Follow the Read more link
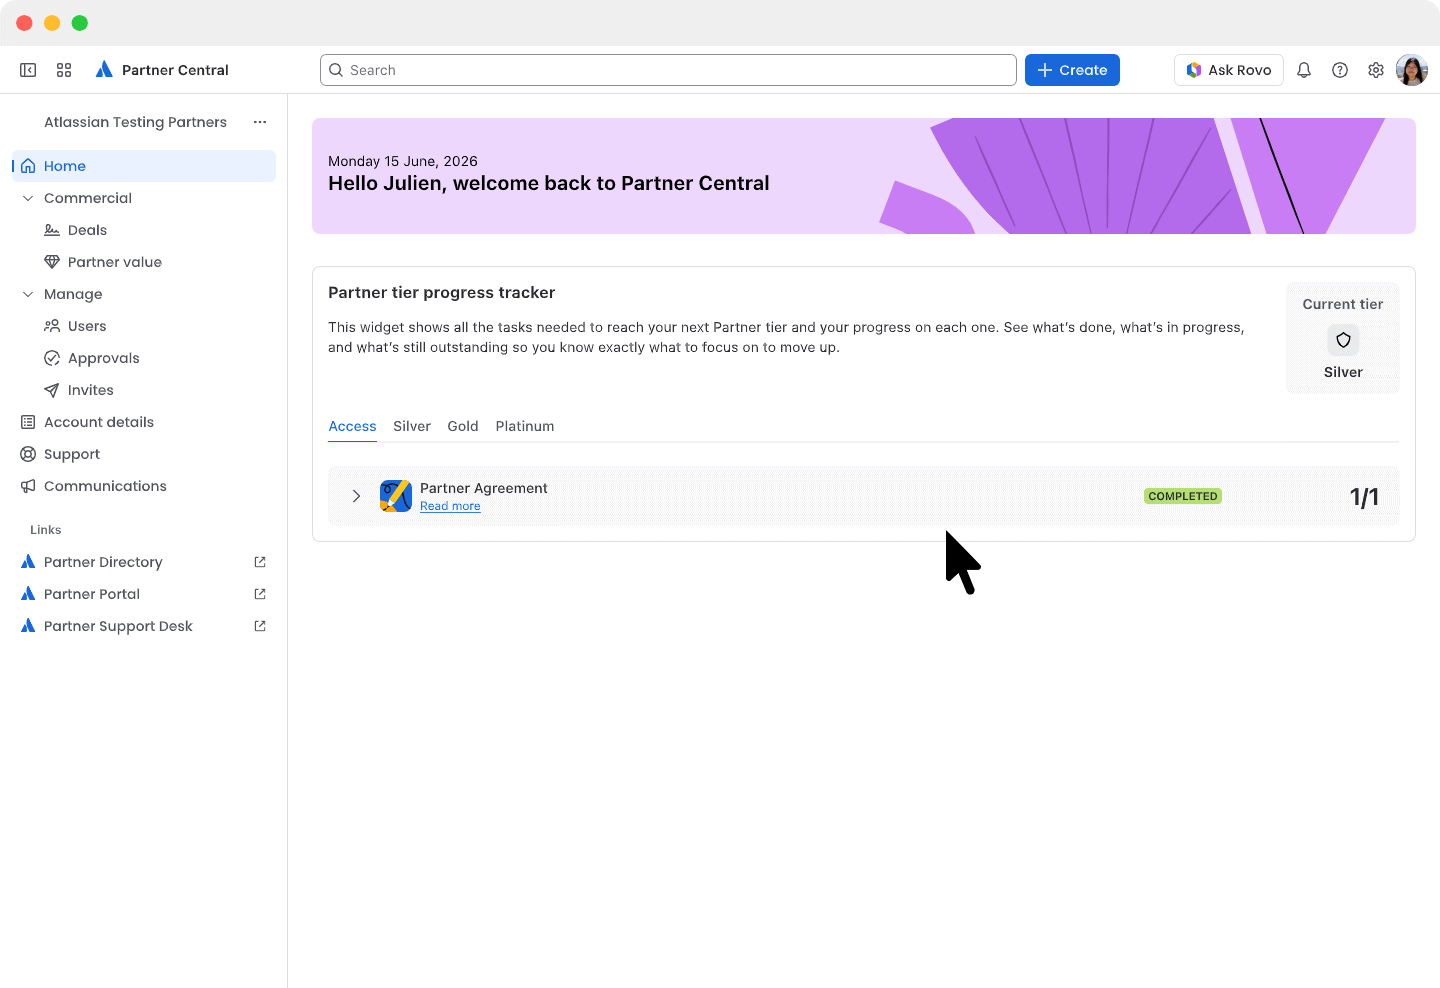The height and width of the screenshot is (988, 1440). (x=450, y=507)
